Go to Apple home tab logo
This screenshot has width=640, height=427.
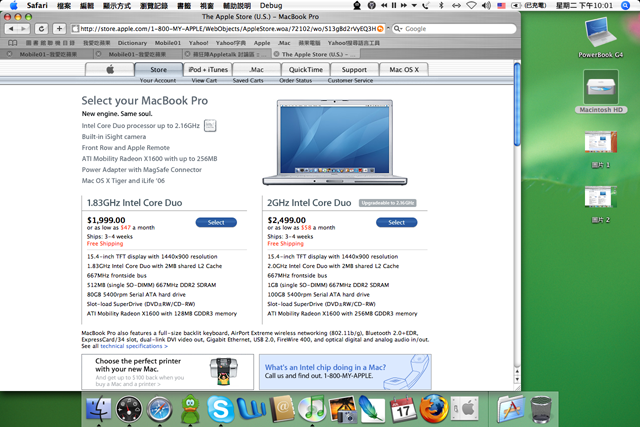109,69
